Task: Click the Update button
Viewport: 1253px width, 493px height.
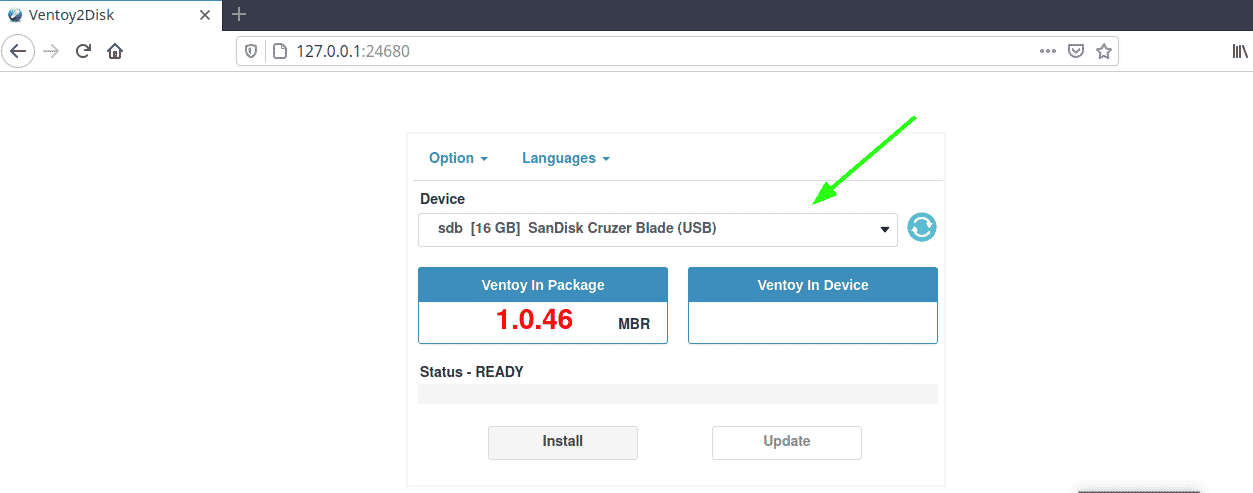Action: coord(787,442)
